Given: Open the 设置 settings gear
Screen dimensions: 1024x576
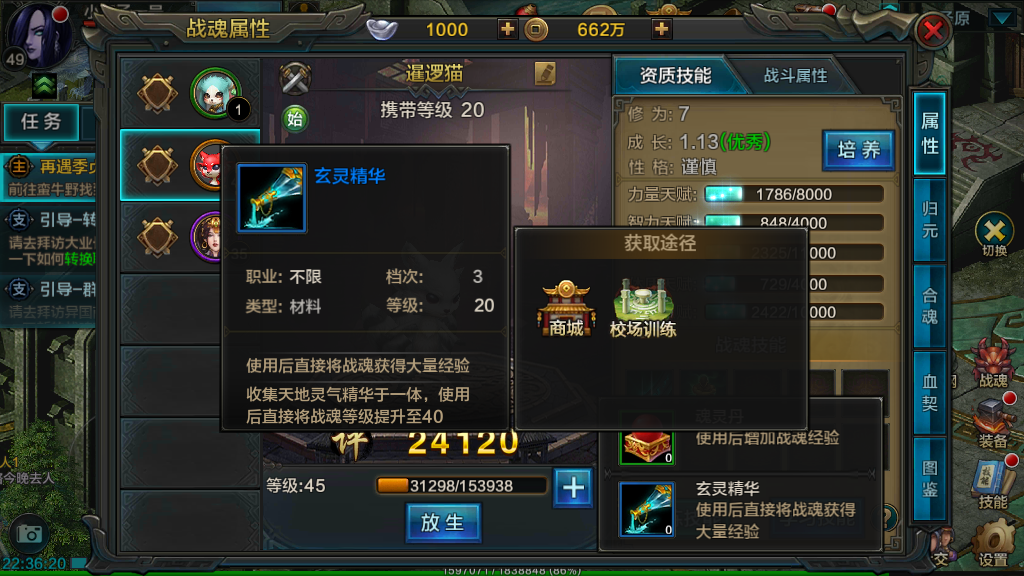Looking at the screenshot, I should (993, 543).
